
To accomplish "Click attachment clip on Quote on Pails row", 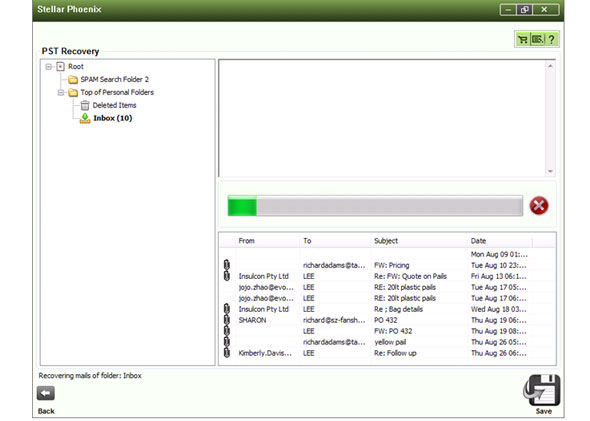I will pyautogui.click(x=227, y=276).
